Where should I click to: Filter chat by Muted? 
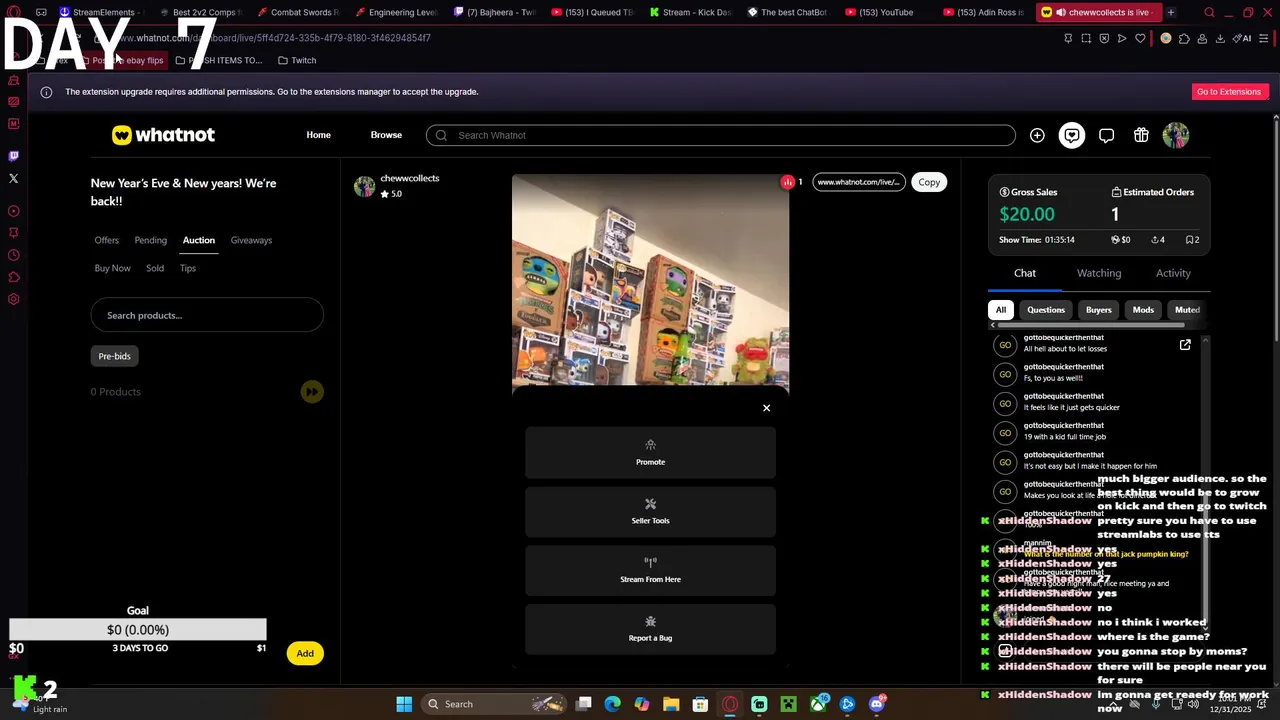[x=1187, y=310]
